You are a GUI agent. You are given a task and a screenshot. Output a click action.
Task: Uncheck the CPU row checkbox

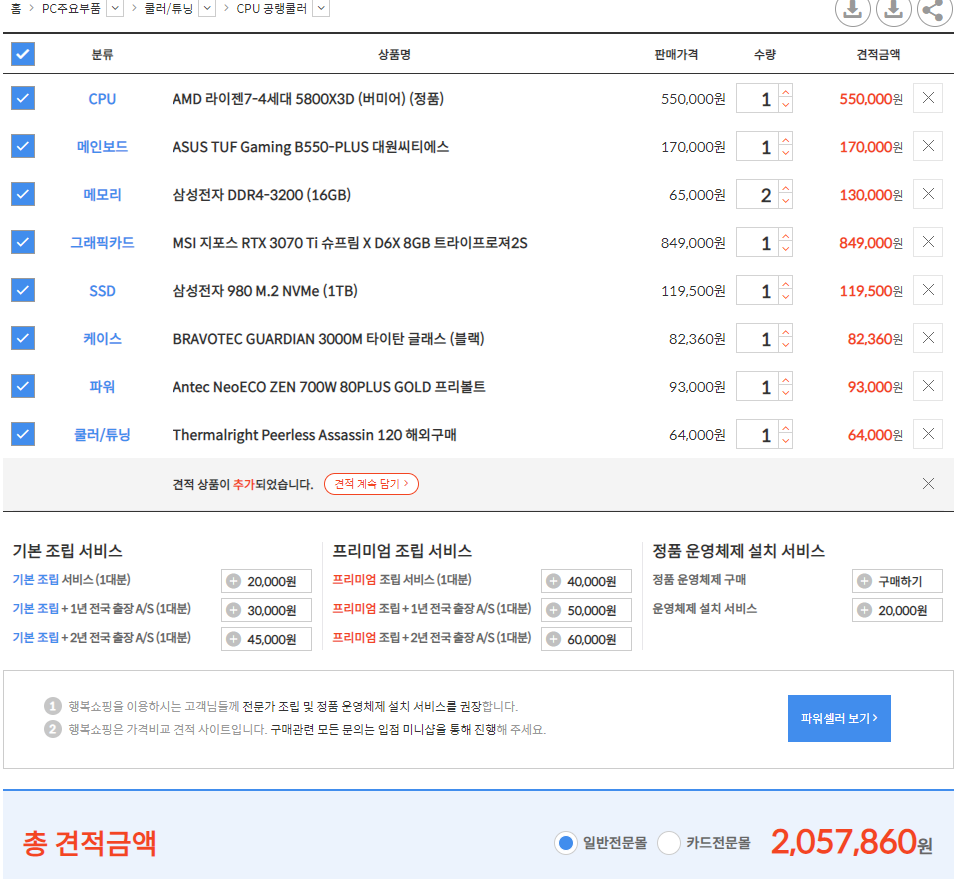point(23,98)
